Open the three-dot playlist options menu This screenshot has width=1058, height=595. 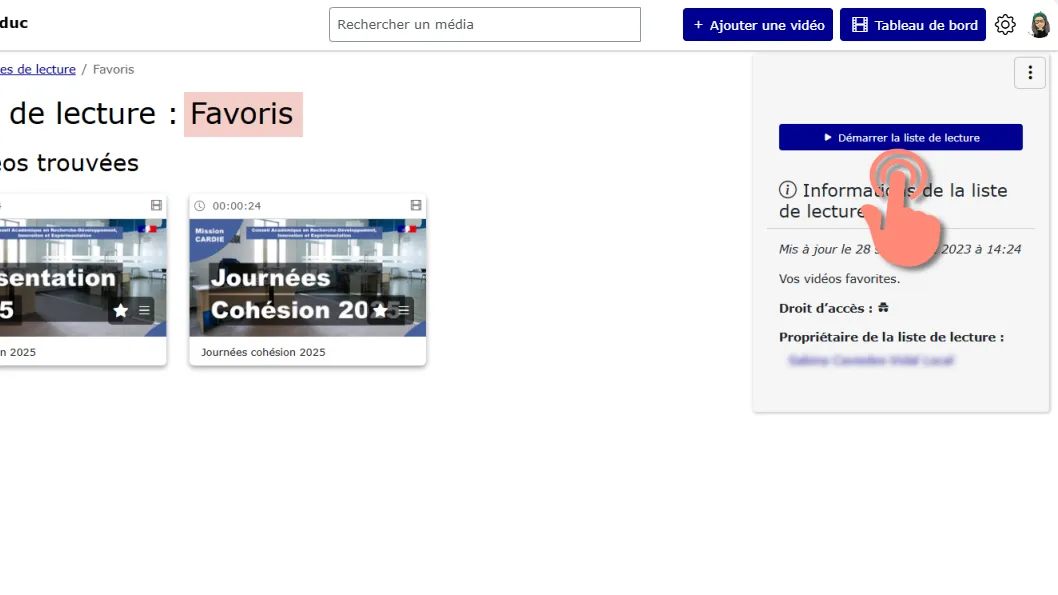coord(1030,73)
